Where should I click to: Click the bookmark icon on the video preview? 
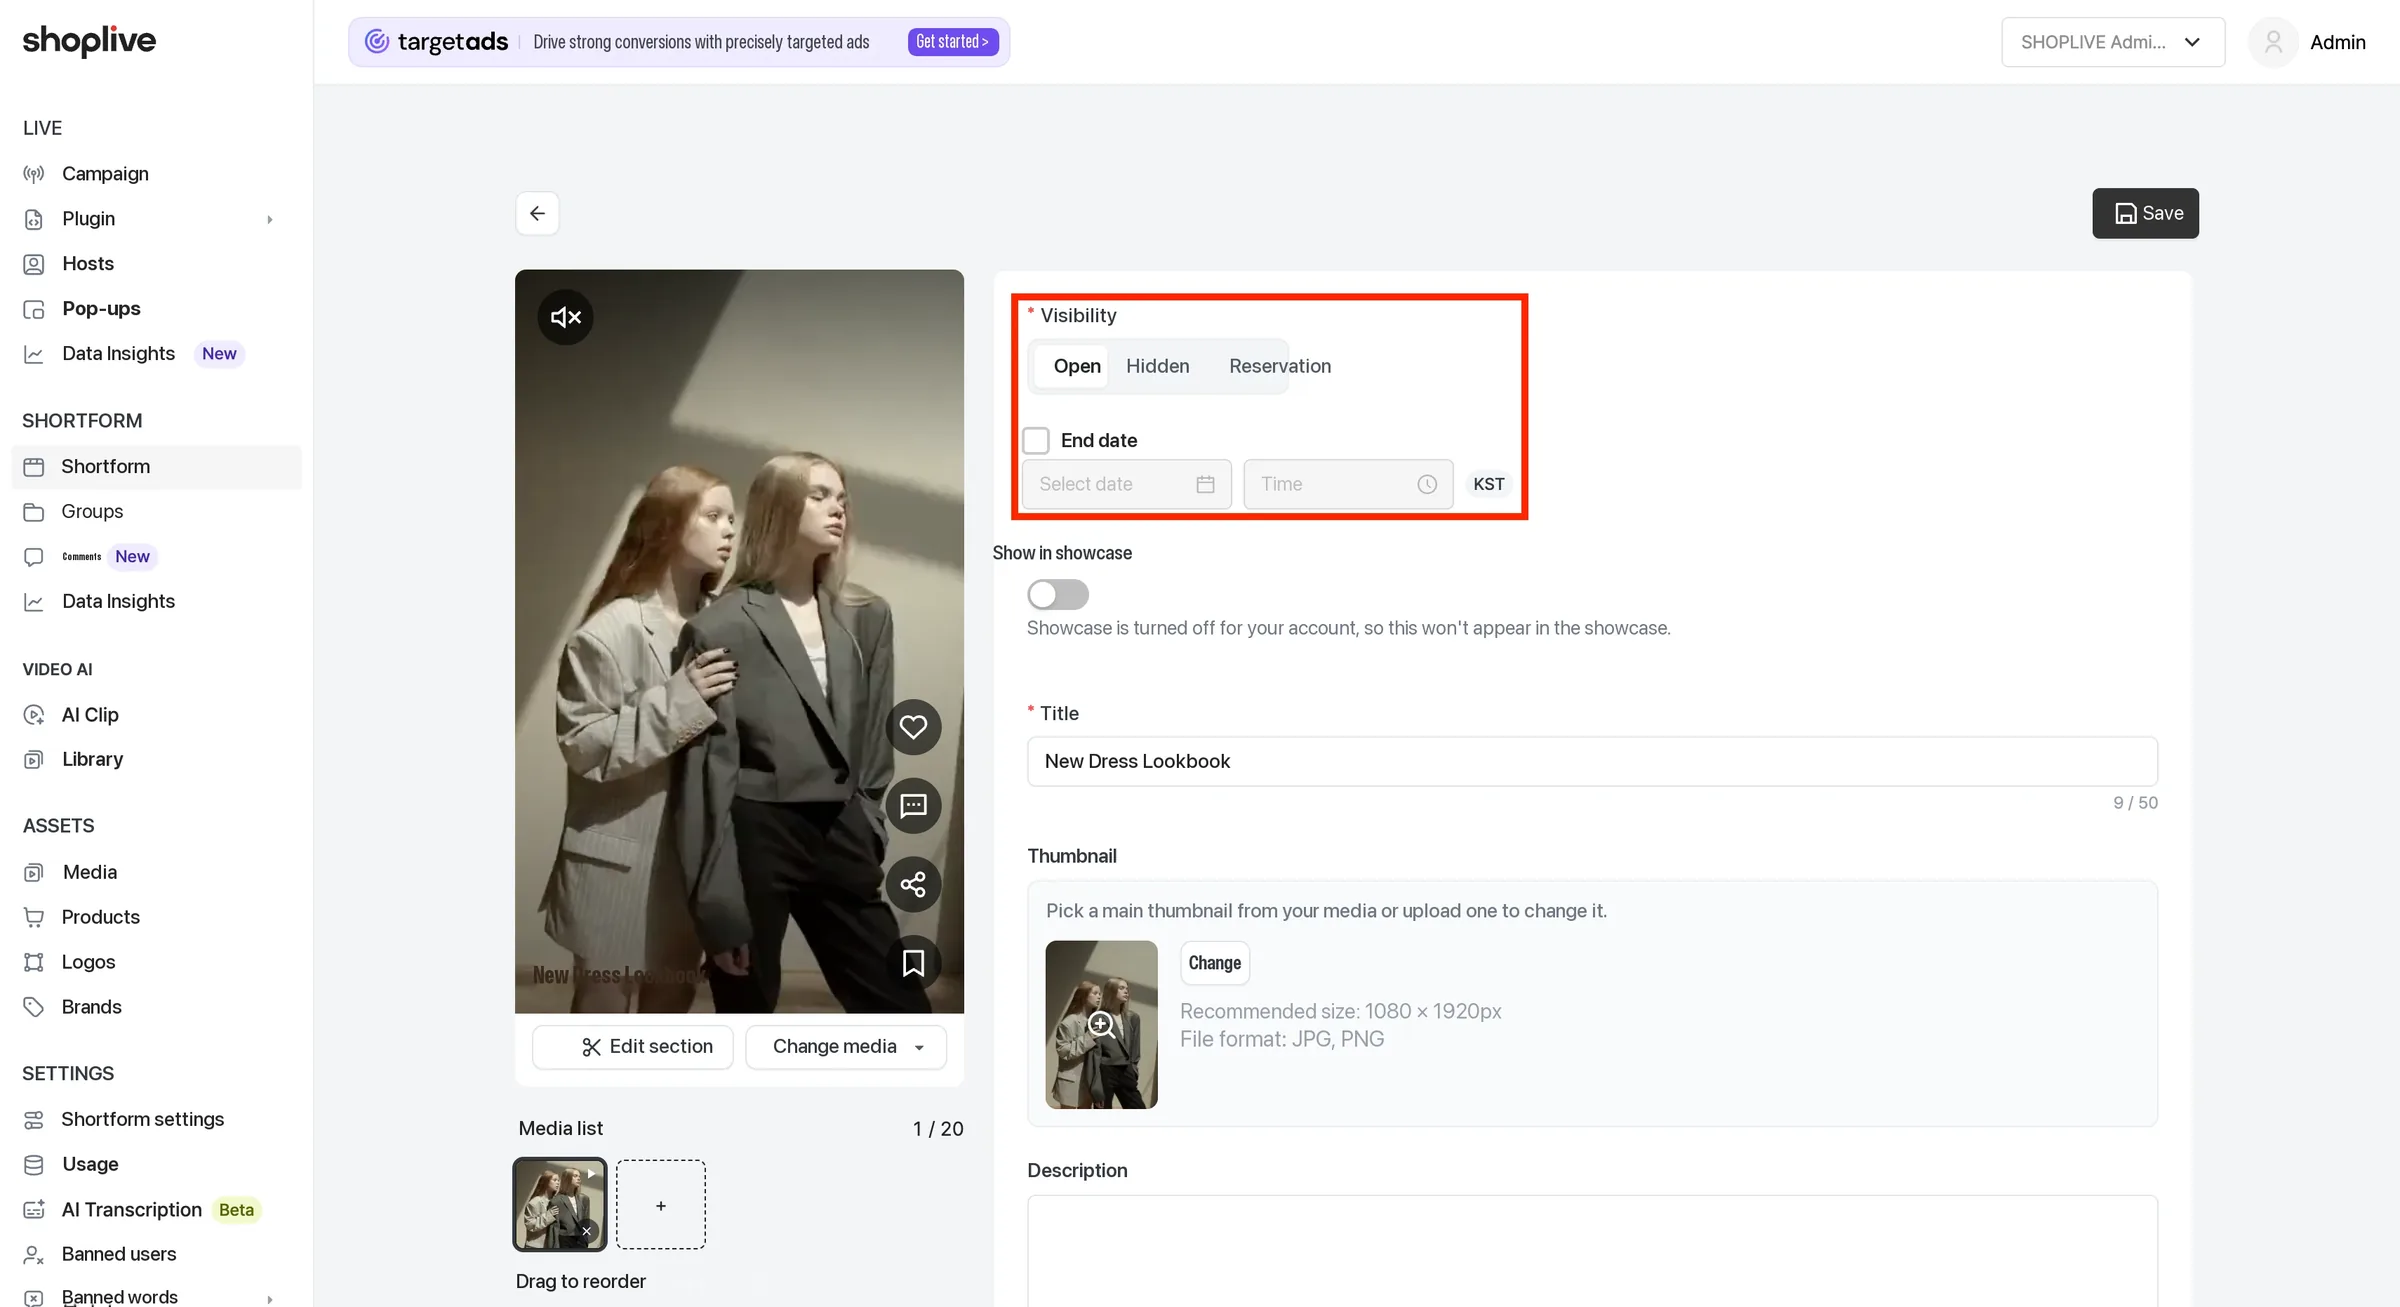point(913,963)
